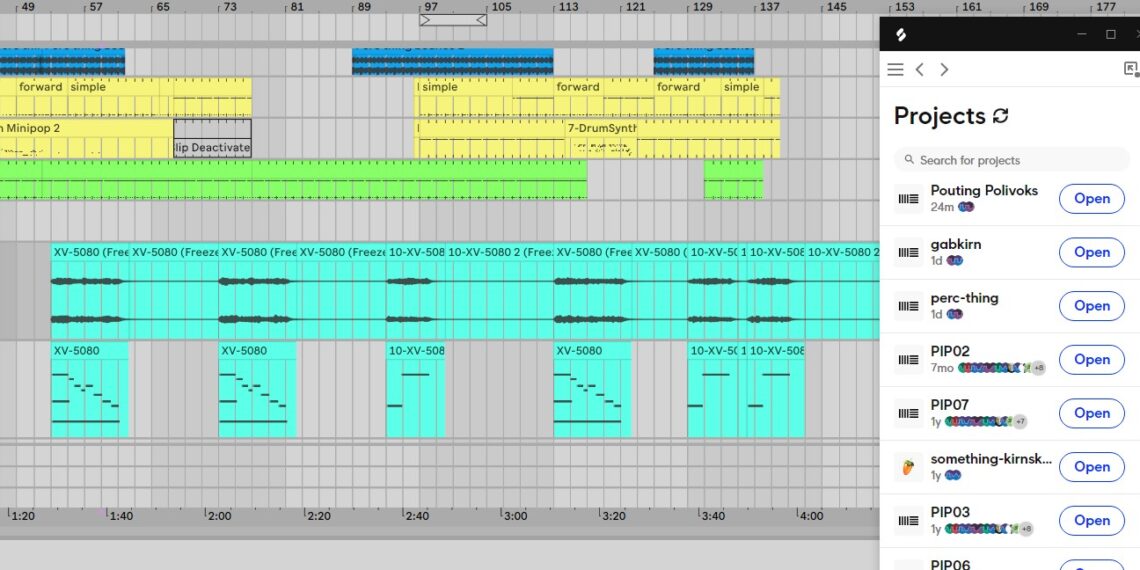Click the gabkirn project icon
Screen dimensions: 1140x570
pos(909,252)
